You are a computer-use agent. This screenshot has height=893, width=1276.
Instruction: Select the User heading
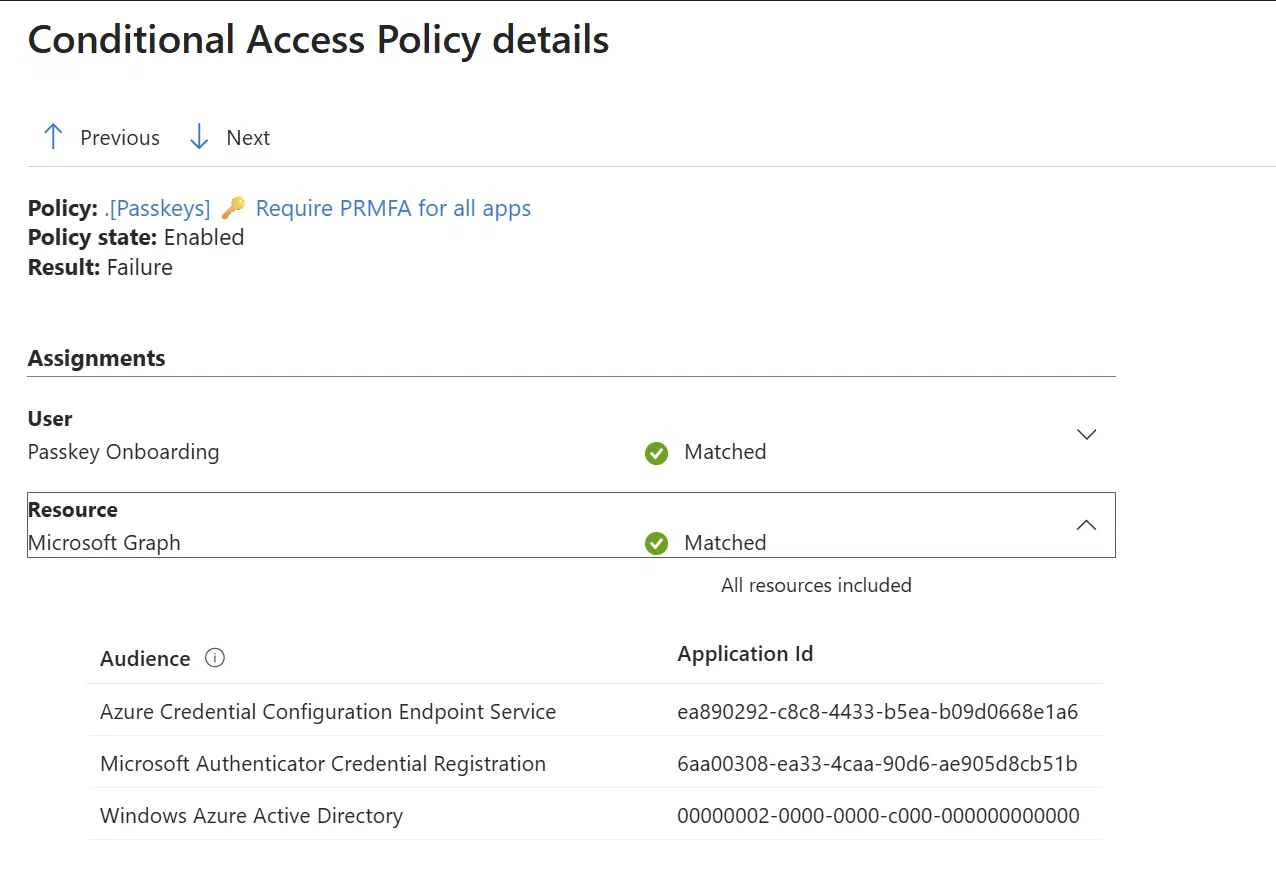[x=50, y=419]
